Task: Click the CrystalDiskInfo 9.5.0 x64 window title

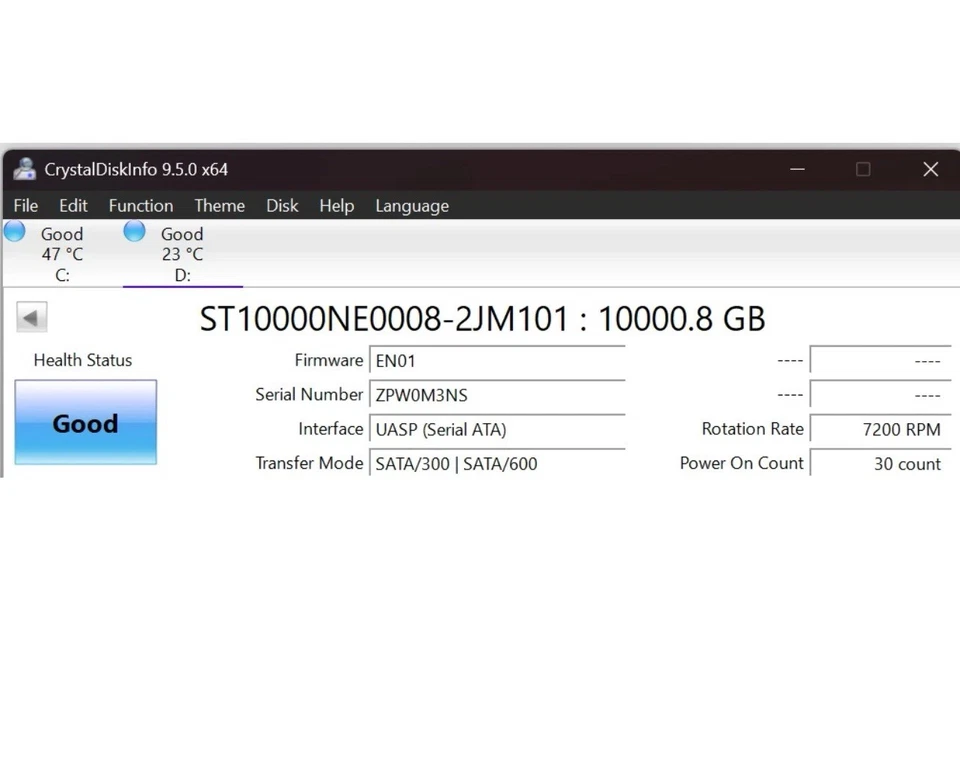Action: 136,170
